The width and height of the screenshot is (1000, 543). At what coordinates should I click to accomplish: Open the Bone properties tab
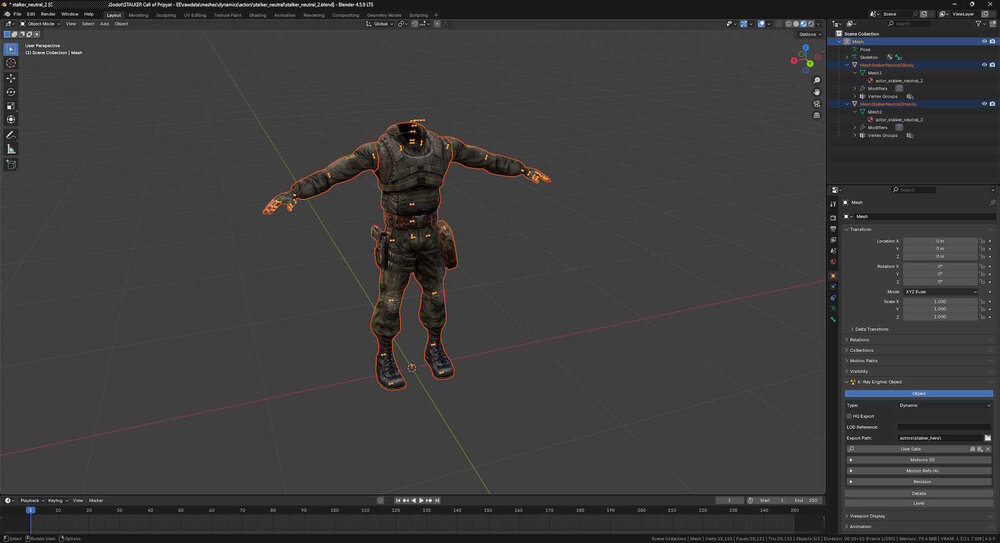click(833, 319)
